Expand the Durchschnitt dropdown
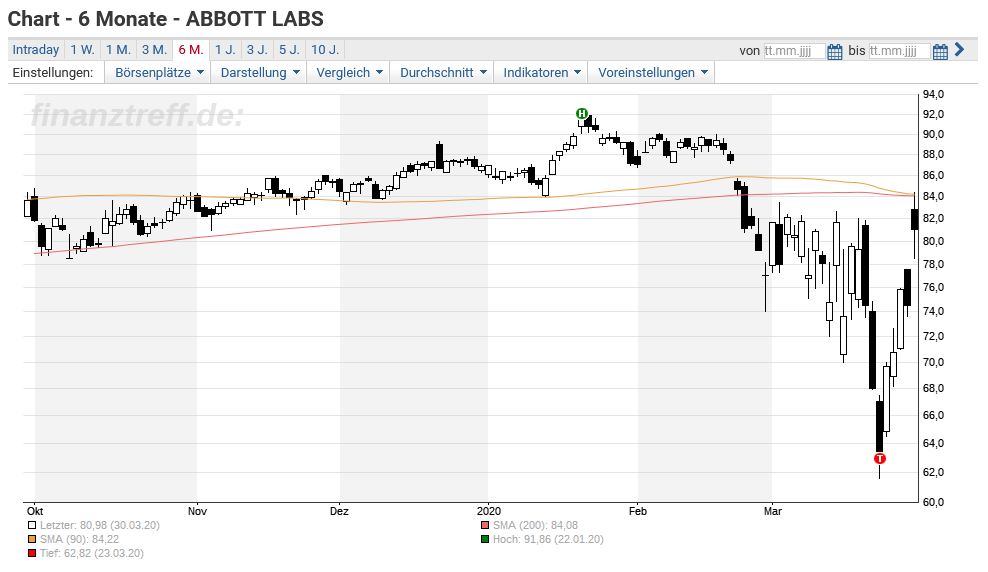 443,72
